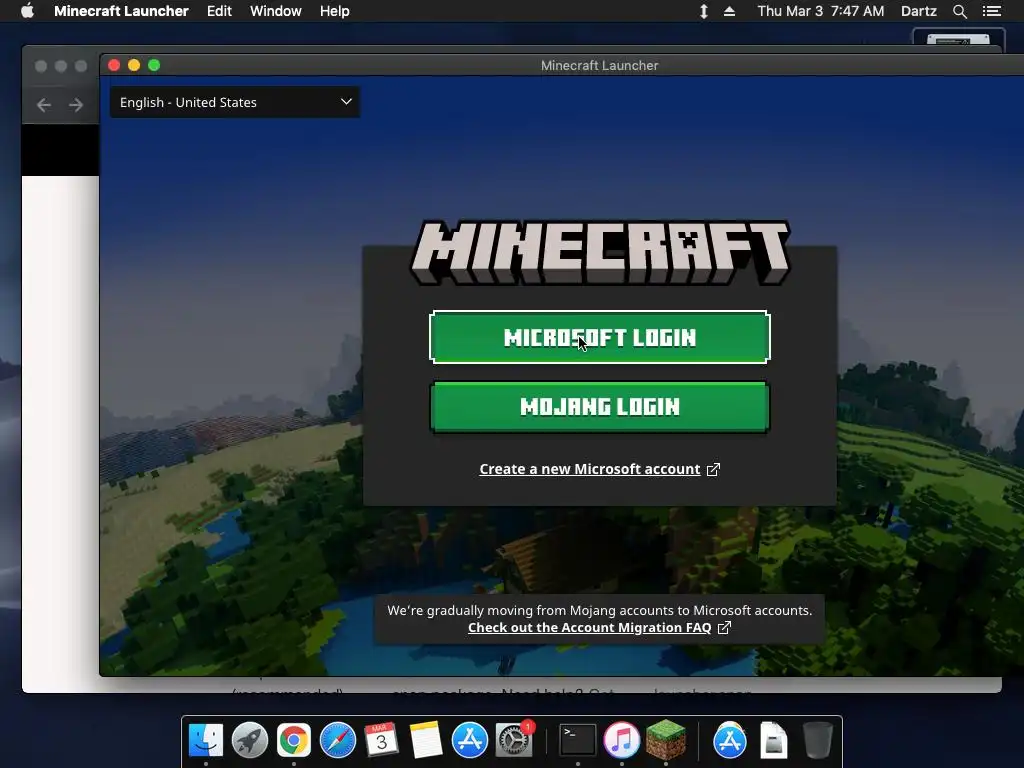Open Finder from the dock
The image size is (1024, 768).
coord(206,740)
